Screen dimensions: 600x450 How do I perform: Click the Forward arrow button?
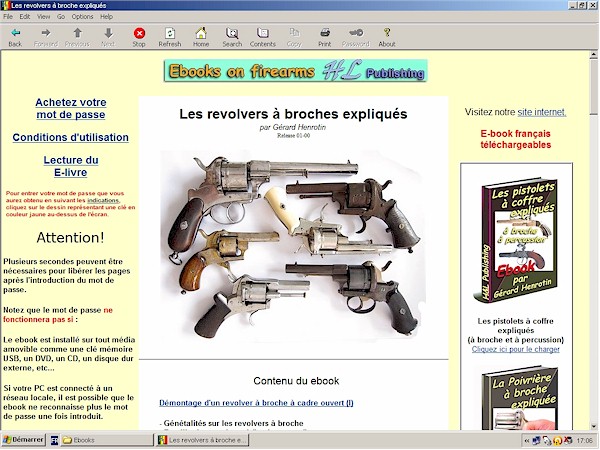(46, 37)
